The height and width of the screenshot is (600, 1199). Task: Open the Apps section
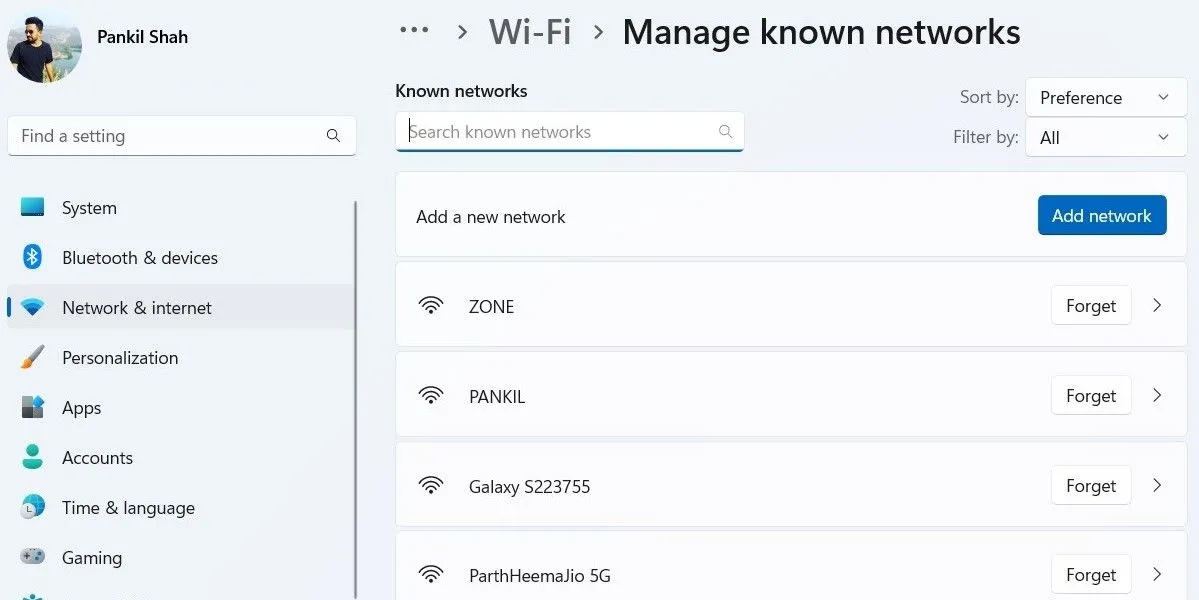34,407
